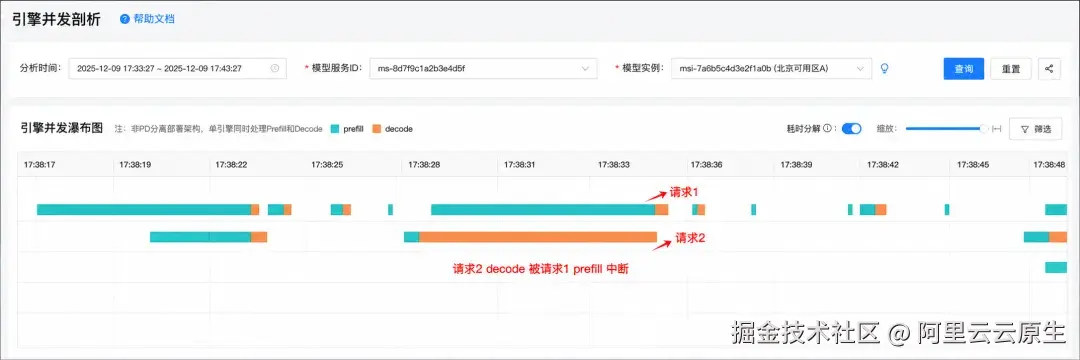Screen dimensions: 1080x360
Task: Click the 17:38:22 time axis label
Action: 231,165
